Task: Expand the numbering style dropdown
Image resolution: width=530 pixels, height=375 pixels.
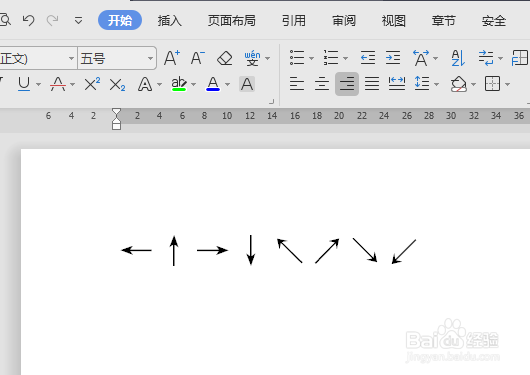Action: click(345, 58)
